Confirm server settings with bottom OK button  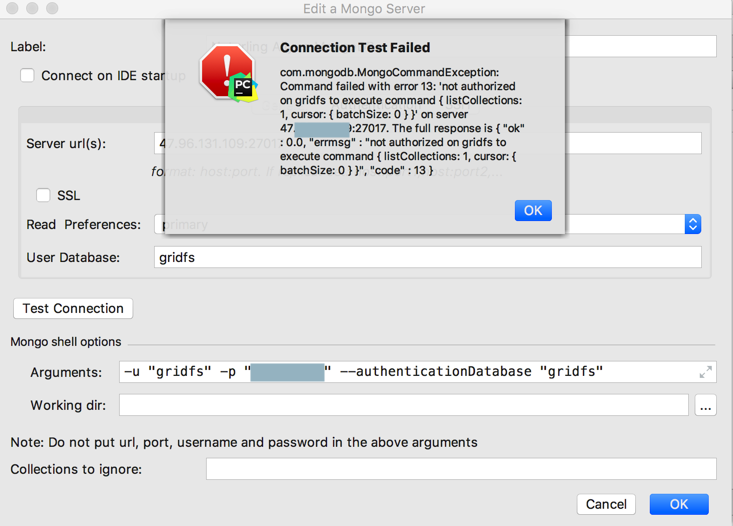679,504
